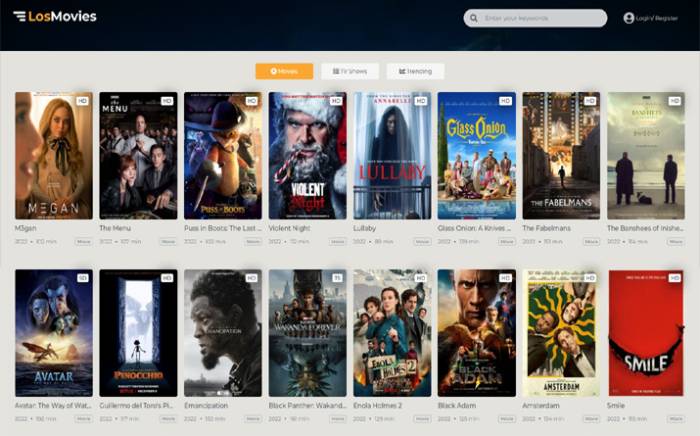700x436 pixels.
Task: Click the Movie tag under Smile
Action: pyautogui.click(x=676, y=419)
